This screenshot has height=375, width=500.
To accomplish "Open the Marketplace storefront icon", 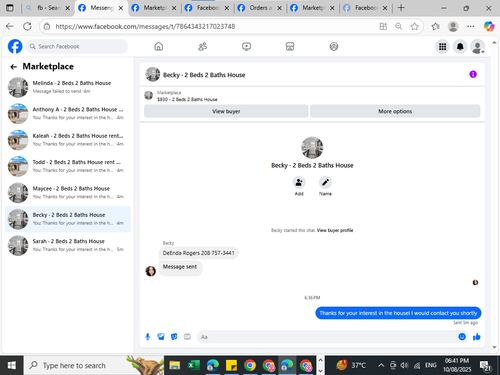I will tap(290, 46).
